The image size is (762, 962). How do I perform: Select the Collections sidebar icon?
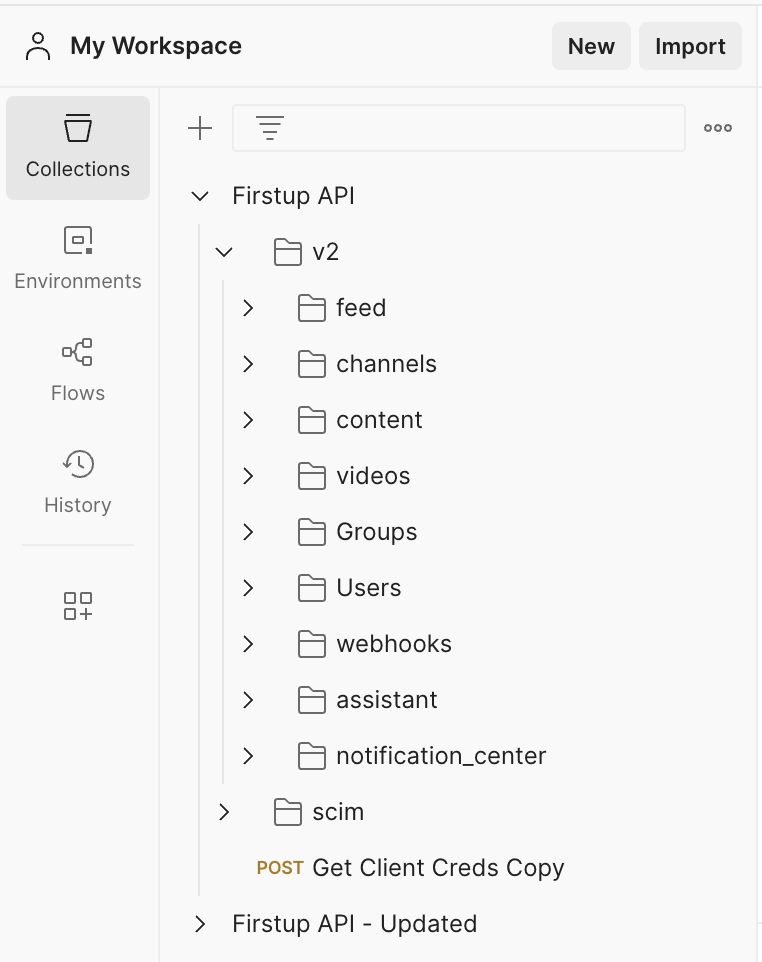77,145
